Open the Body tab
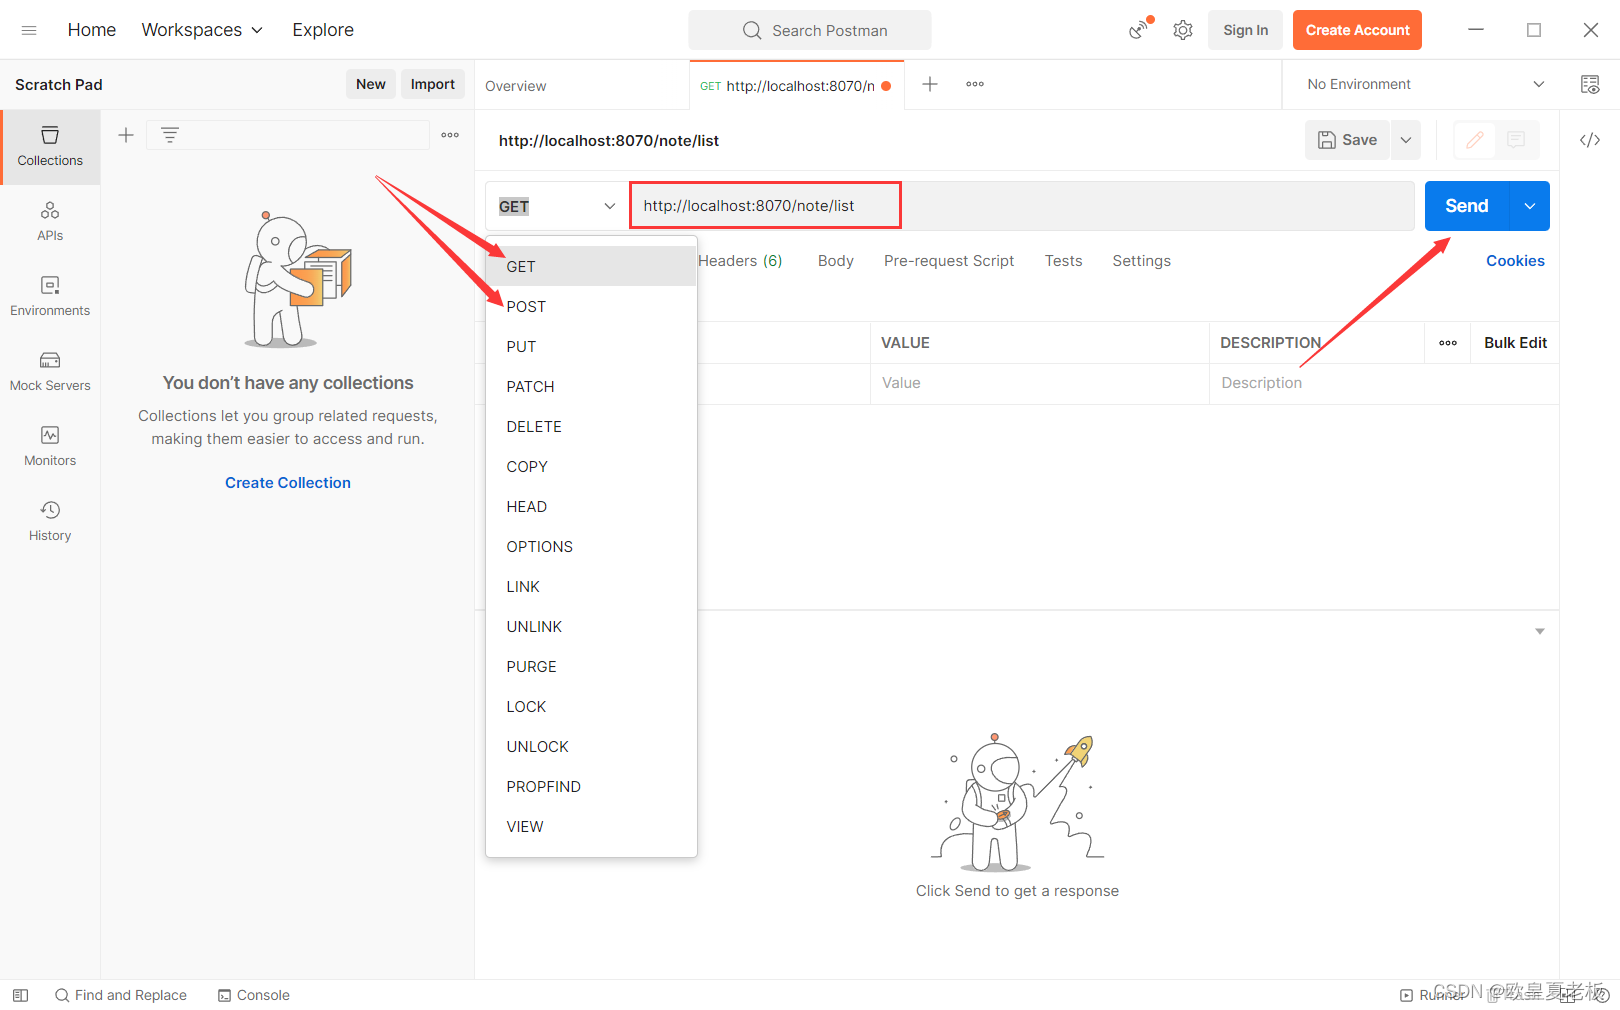The width and height of the screenshot is (1620, 1010). (836, 261)
